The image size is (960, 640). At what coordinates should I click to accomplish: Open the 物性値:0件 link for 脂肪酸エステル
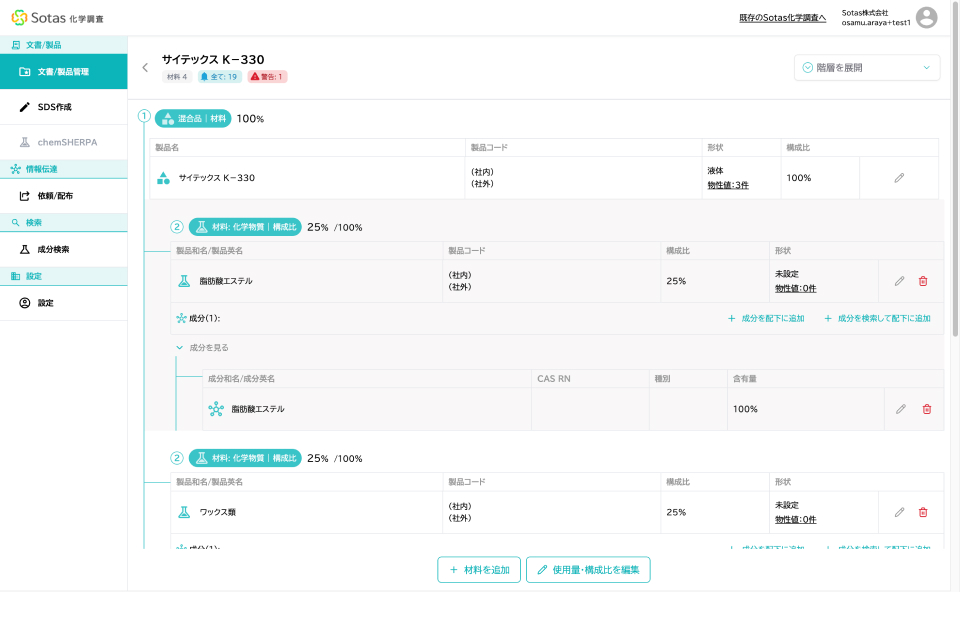(795, 288)
